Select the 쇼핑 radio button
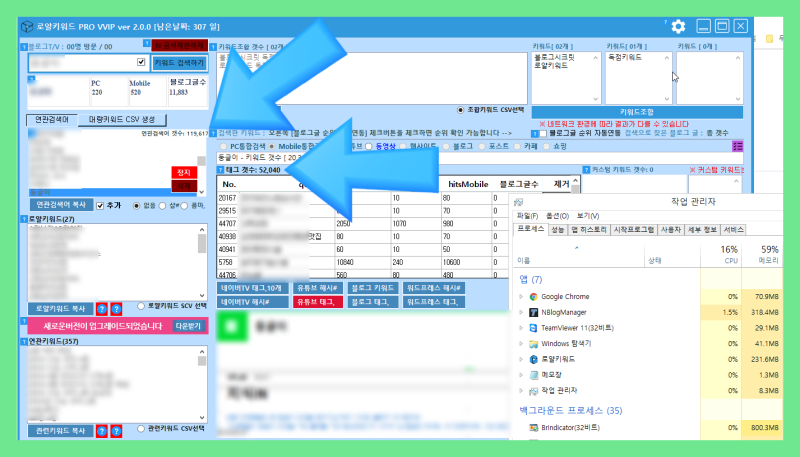The image size is (800, 457). click(546, 146)
